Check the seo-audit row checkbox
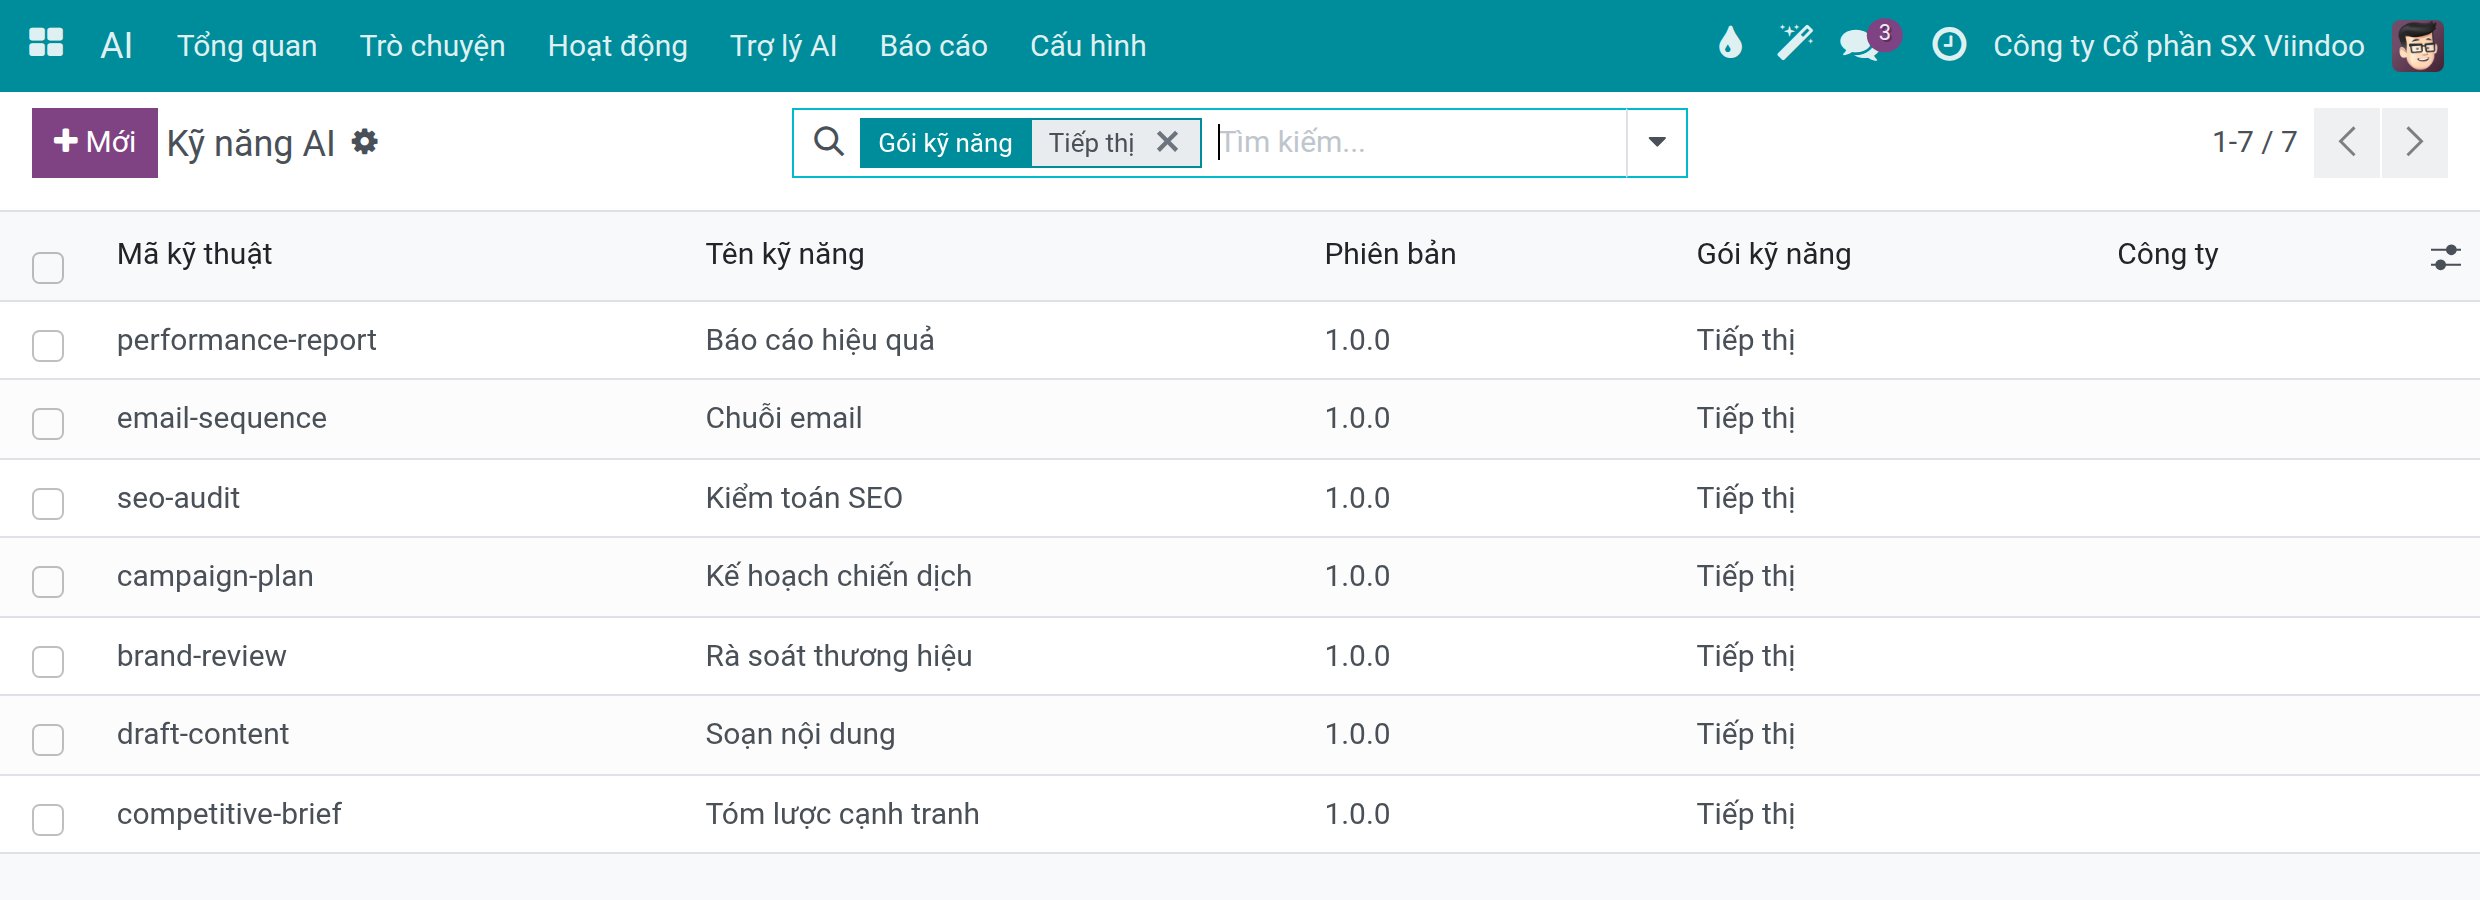The image size is (2480, 900). coord(48,503)
